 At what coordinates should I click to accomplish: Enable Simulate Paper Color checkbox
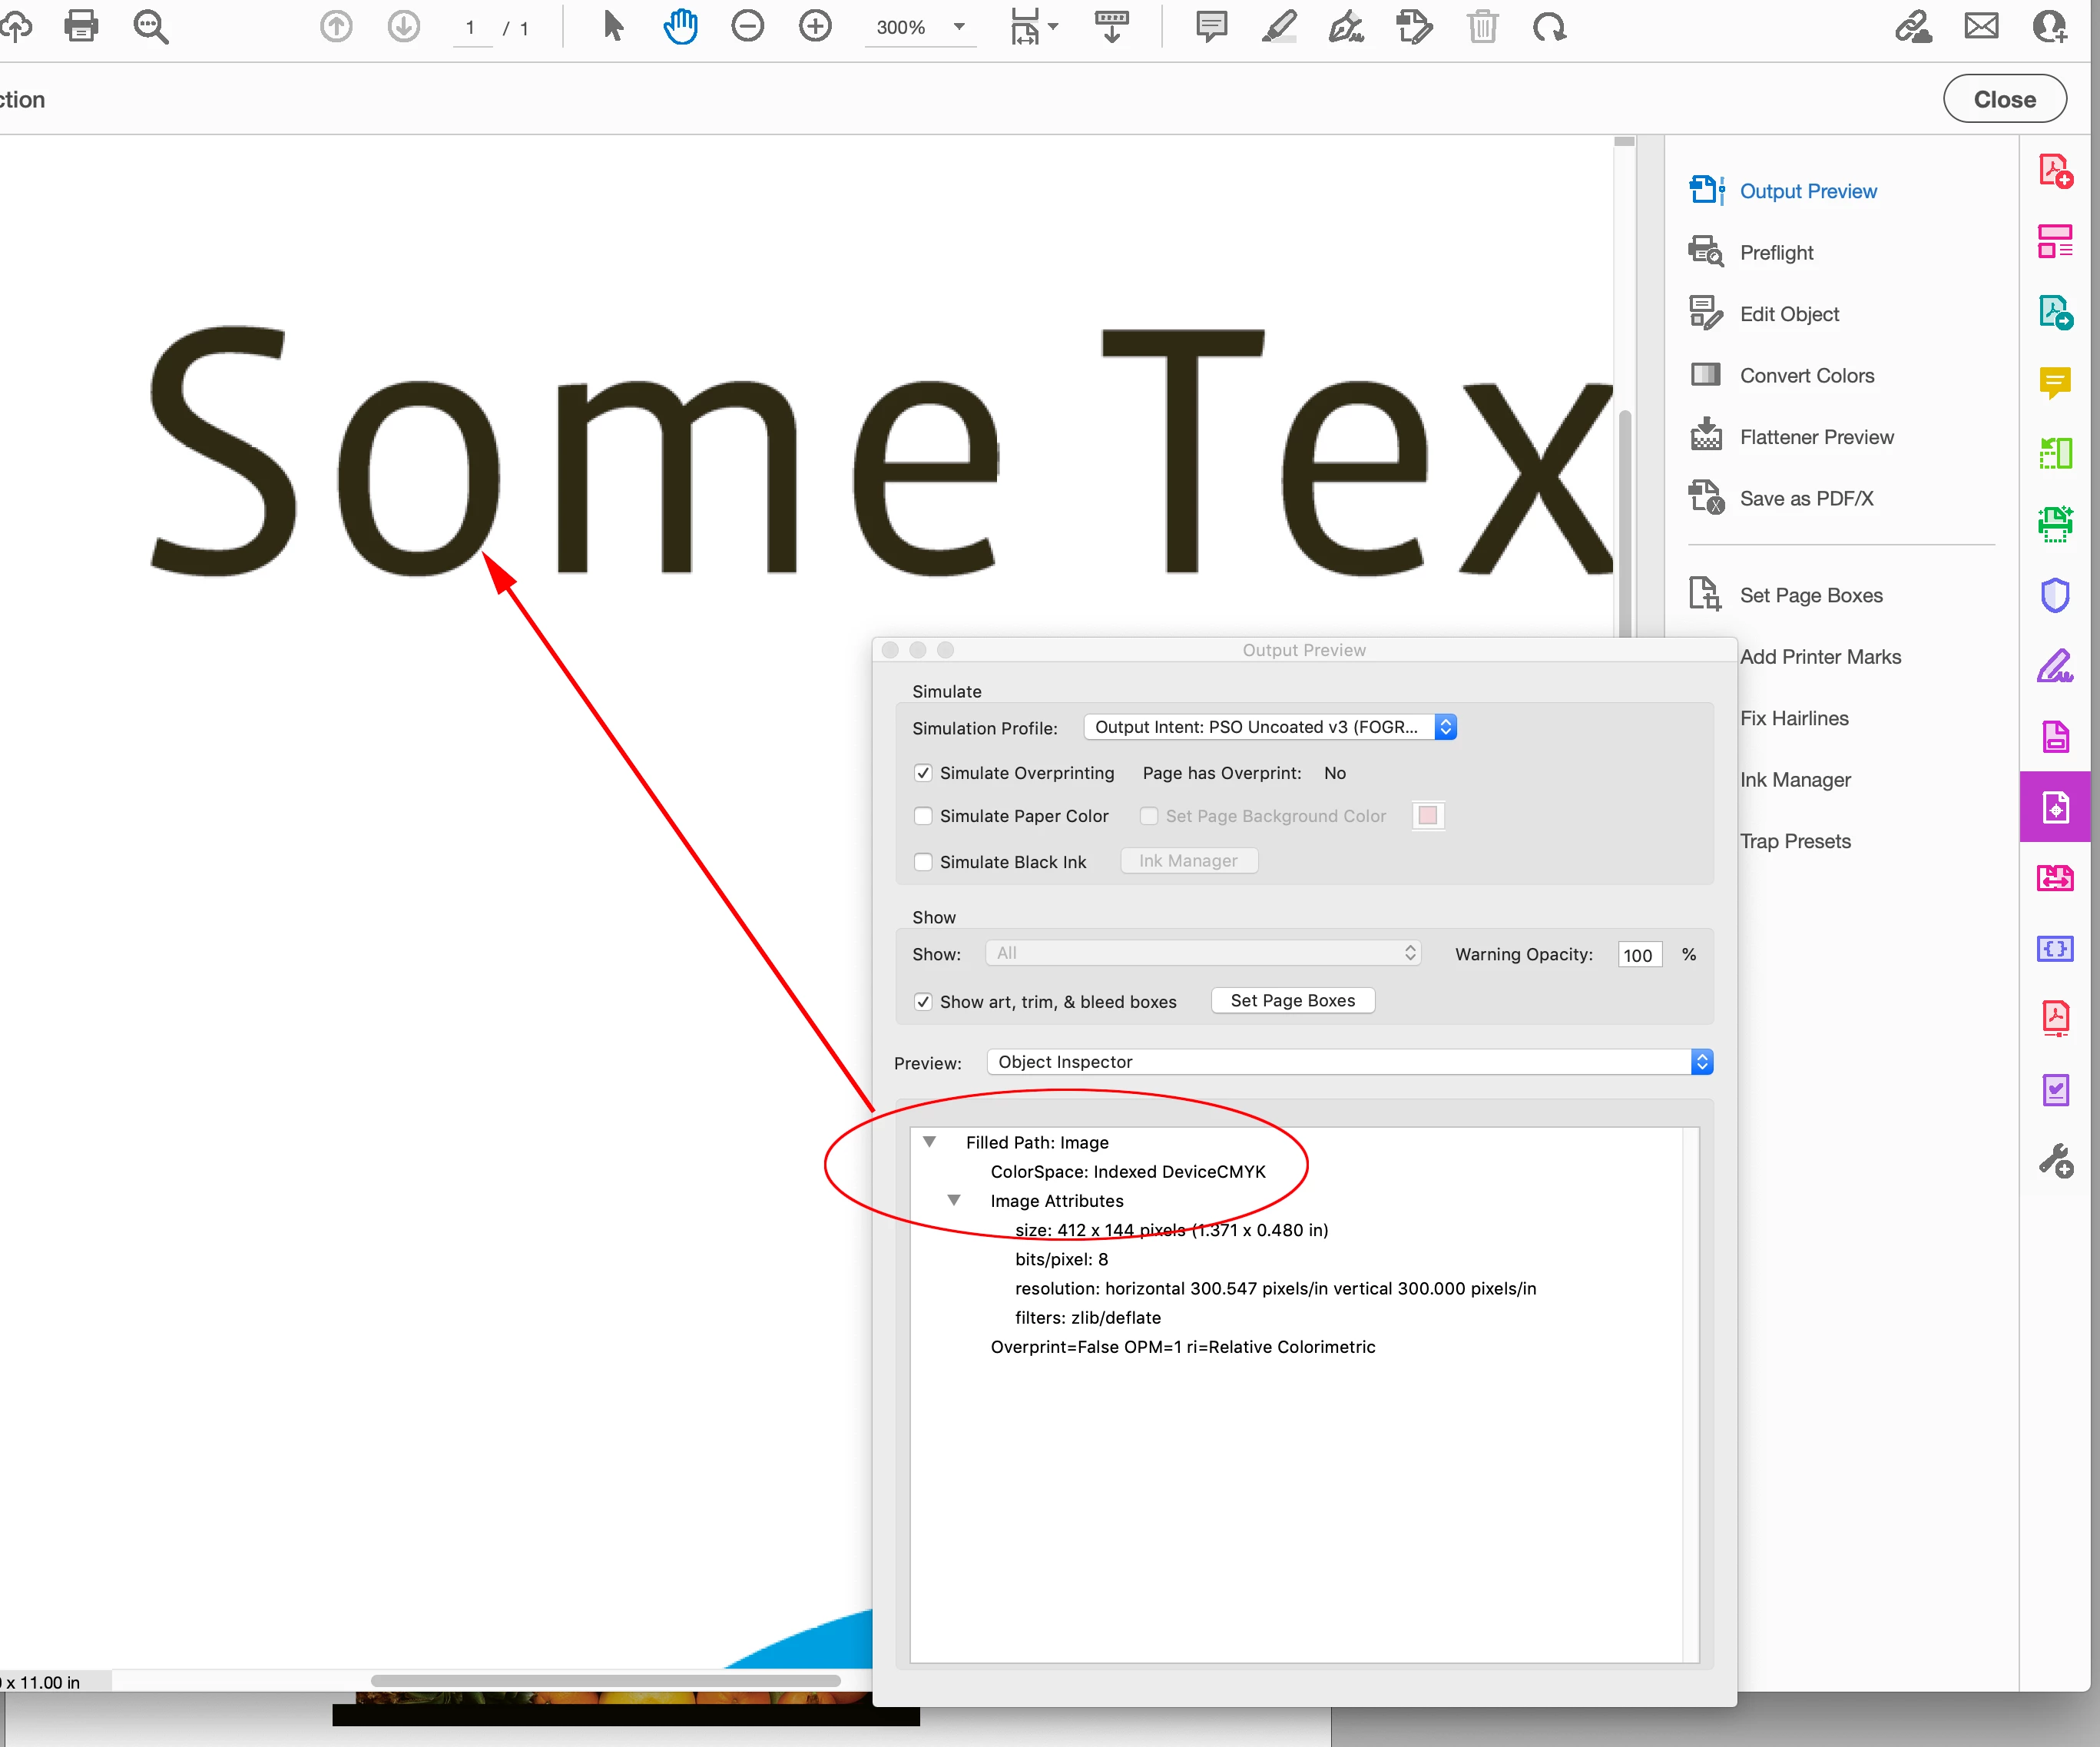(923, 816)
